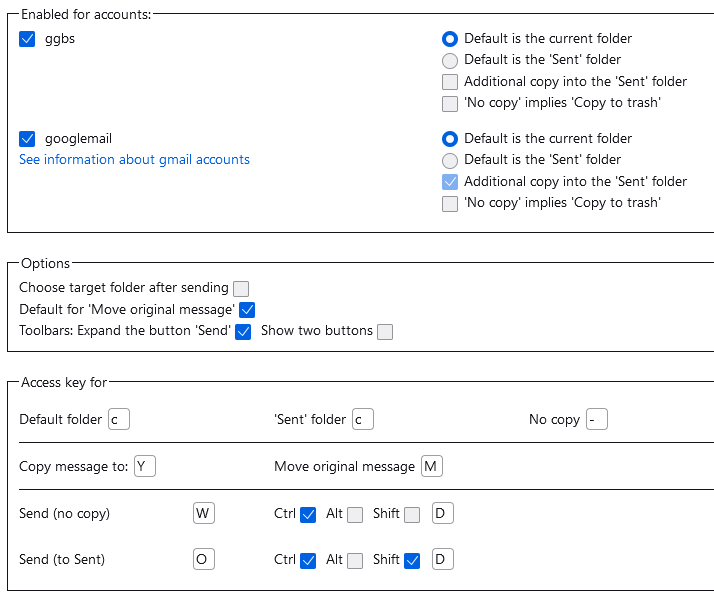Uncheck 'Expand the button Send' option

(243, 332)
